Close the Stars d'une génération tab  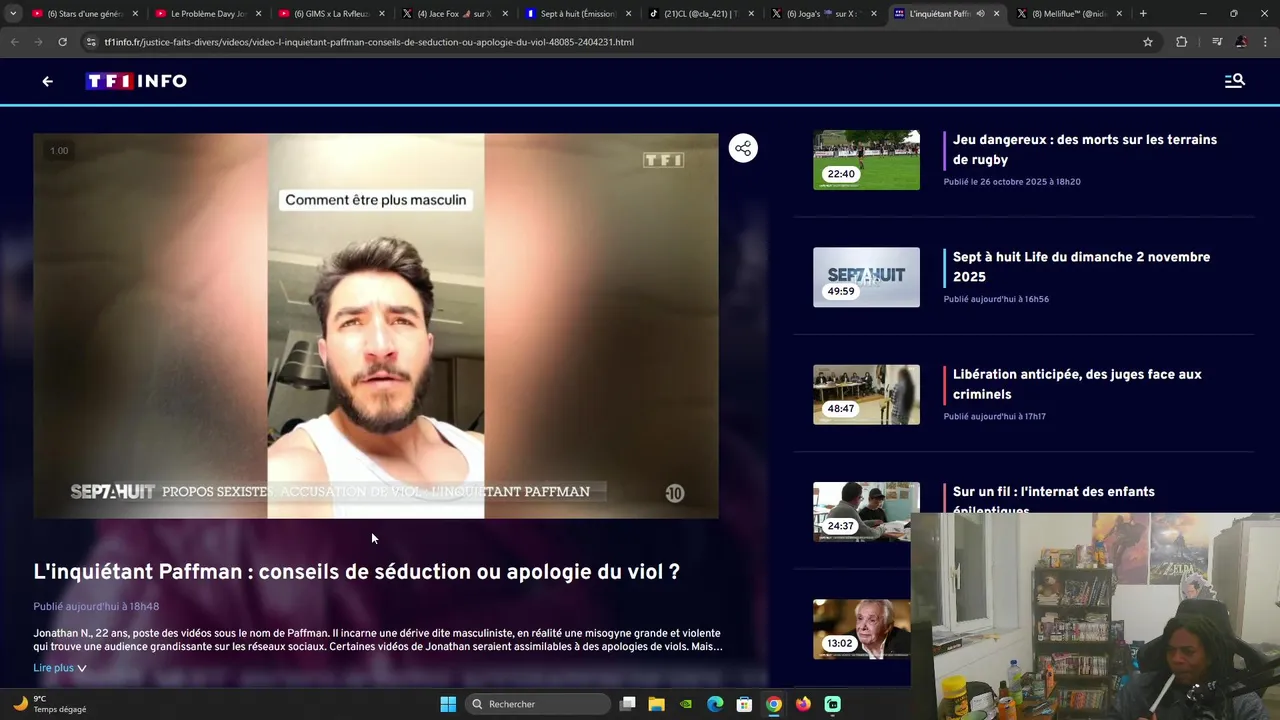tap(135, 14)
